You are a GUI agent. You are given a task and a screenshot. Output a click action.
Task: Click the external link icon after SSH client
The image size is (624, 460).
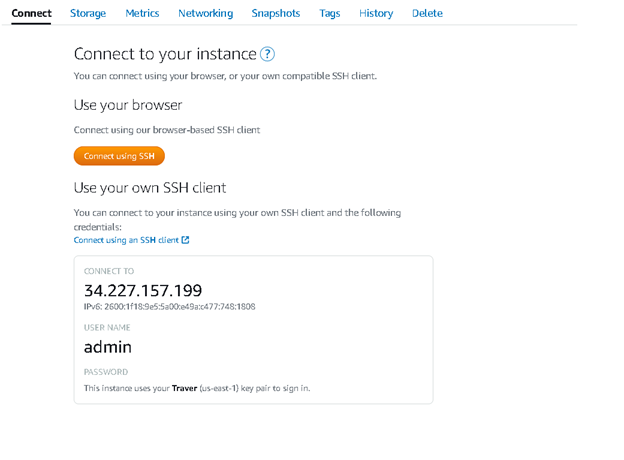pos(185,240)
